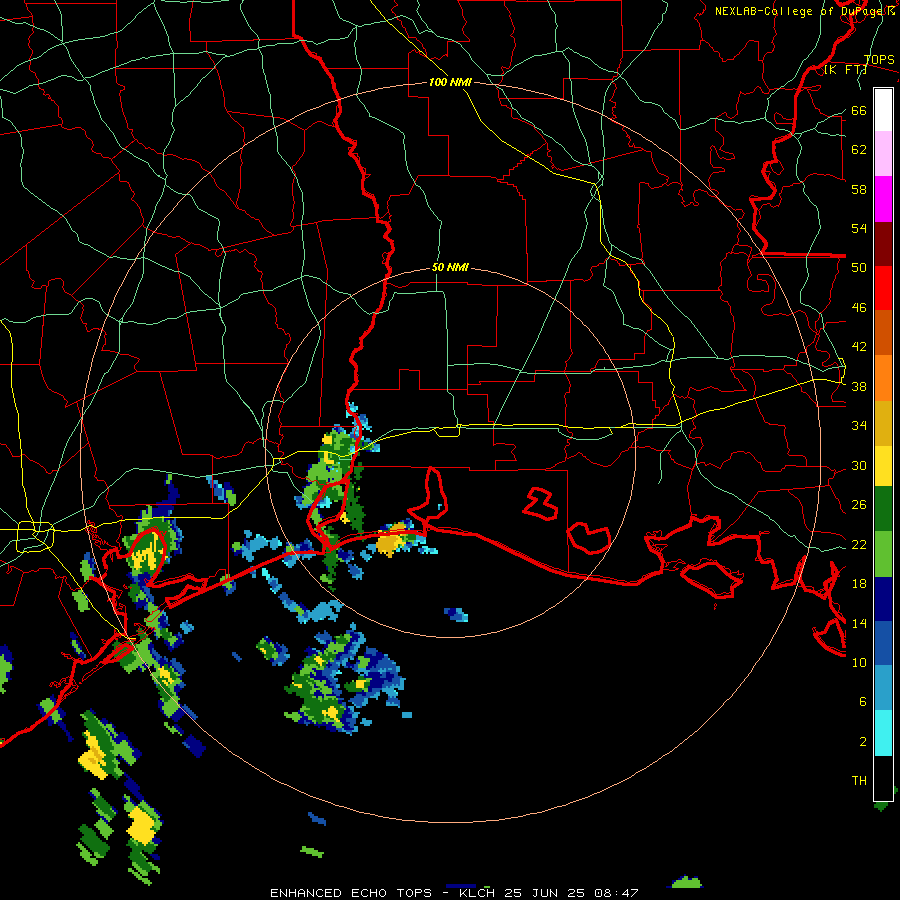The image size is (900, 900).
Task: Click the cyan legend swatch
Action: [x=883, y=733]
